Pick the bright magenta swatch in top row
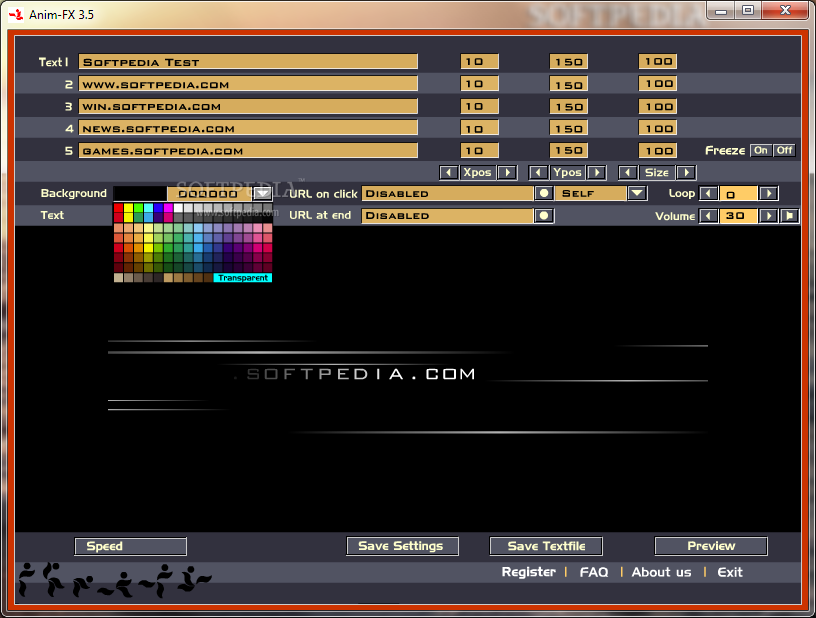 tap(168, 208)
